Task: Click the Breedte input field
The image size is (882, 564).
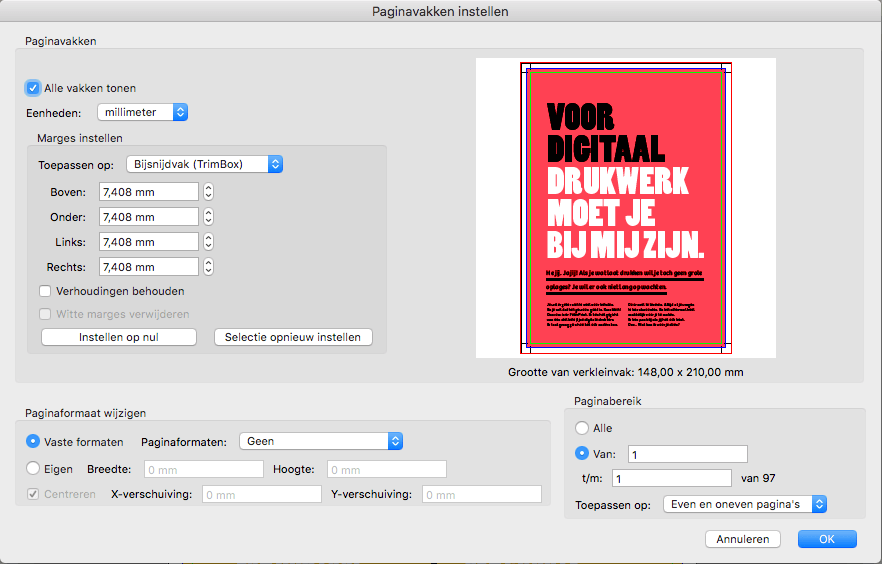Action: pyautogui.click(x=204, y=469)
